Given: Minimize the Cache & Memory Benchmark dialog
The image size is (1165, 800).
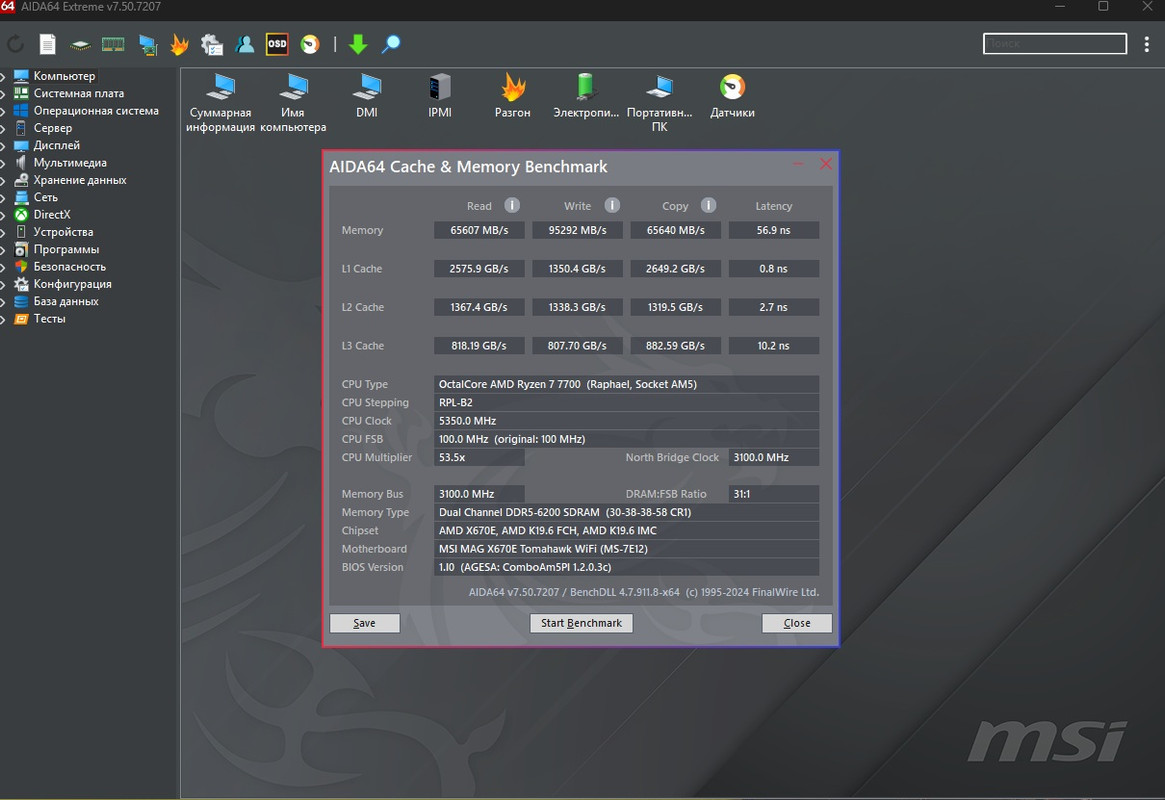Looking at the screenshot, I should click(798, 163).
